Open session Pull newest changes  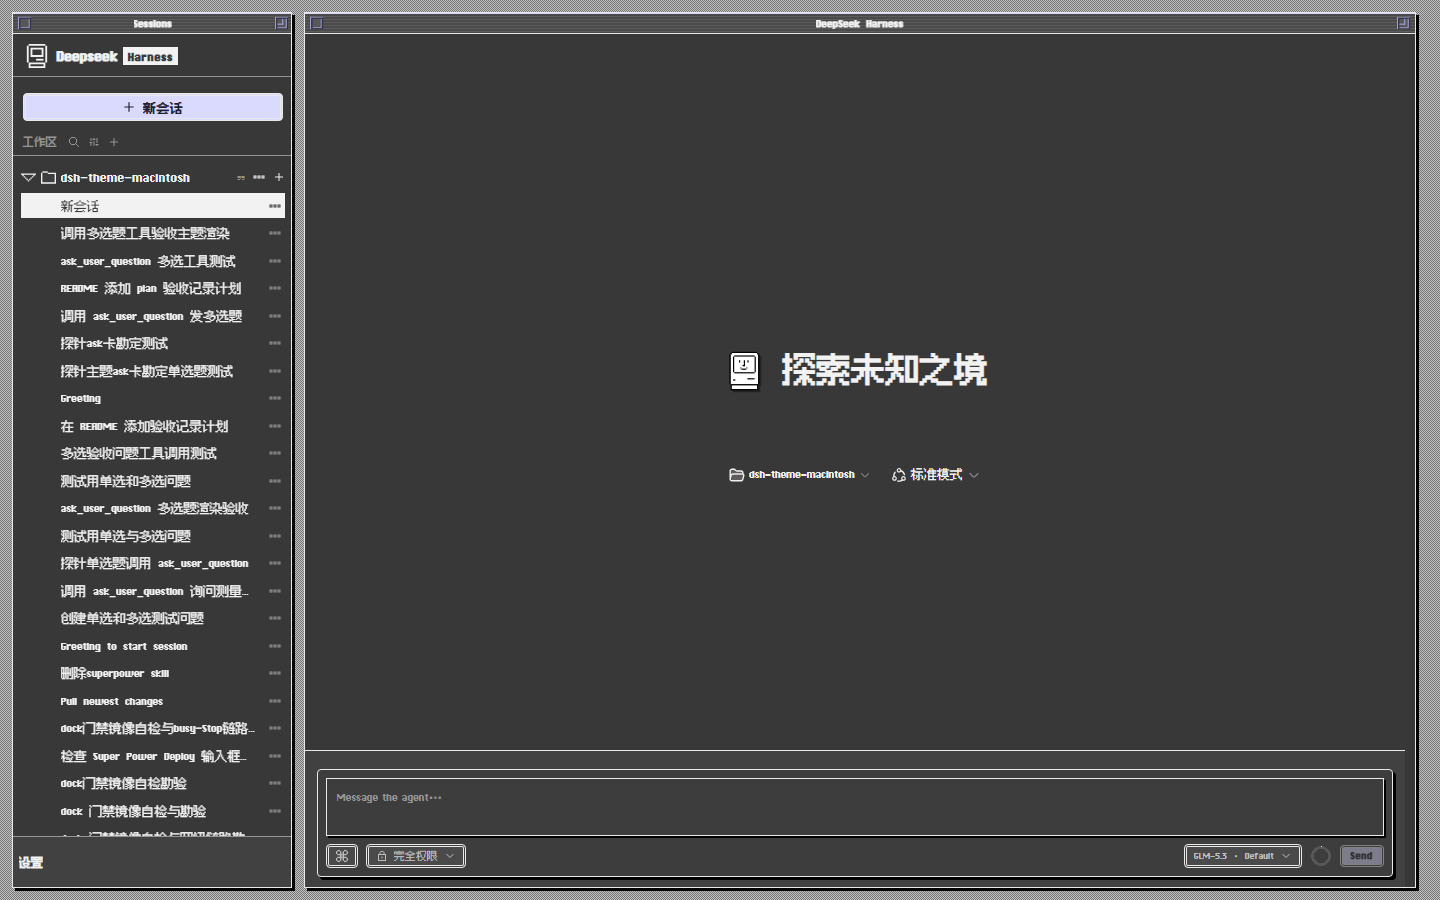click(x=153, y=701)
